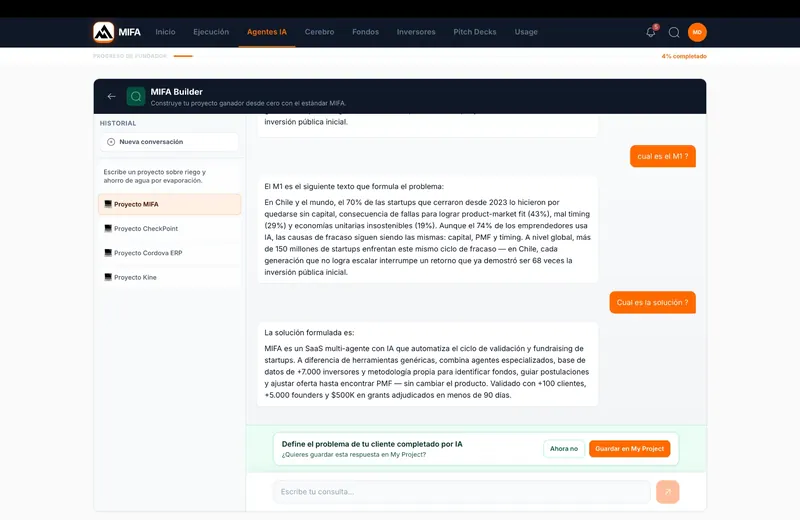Open the MD user avatar menu
The height and width of the screenshot is (520, 800).
pos(697,32)
